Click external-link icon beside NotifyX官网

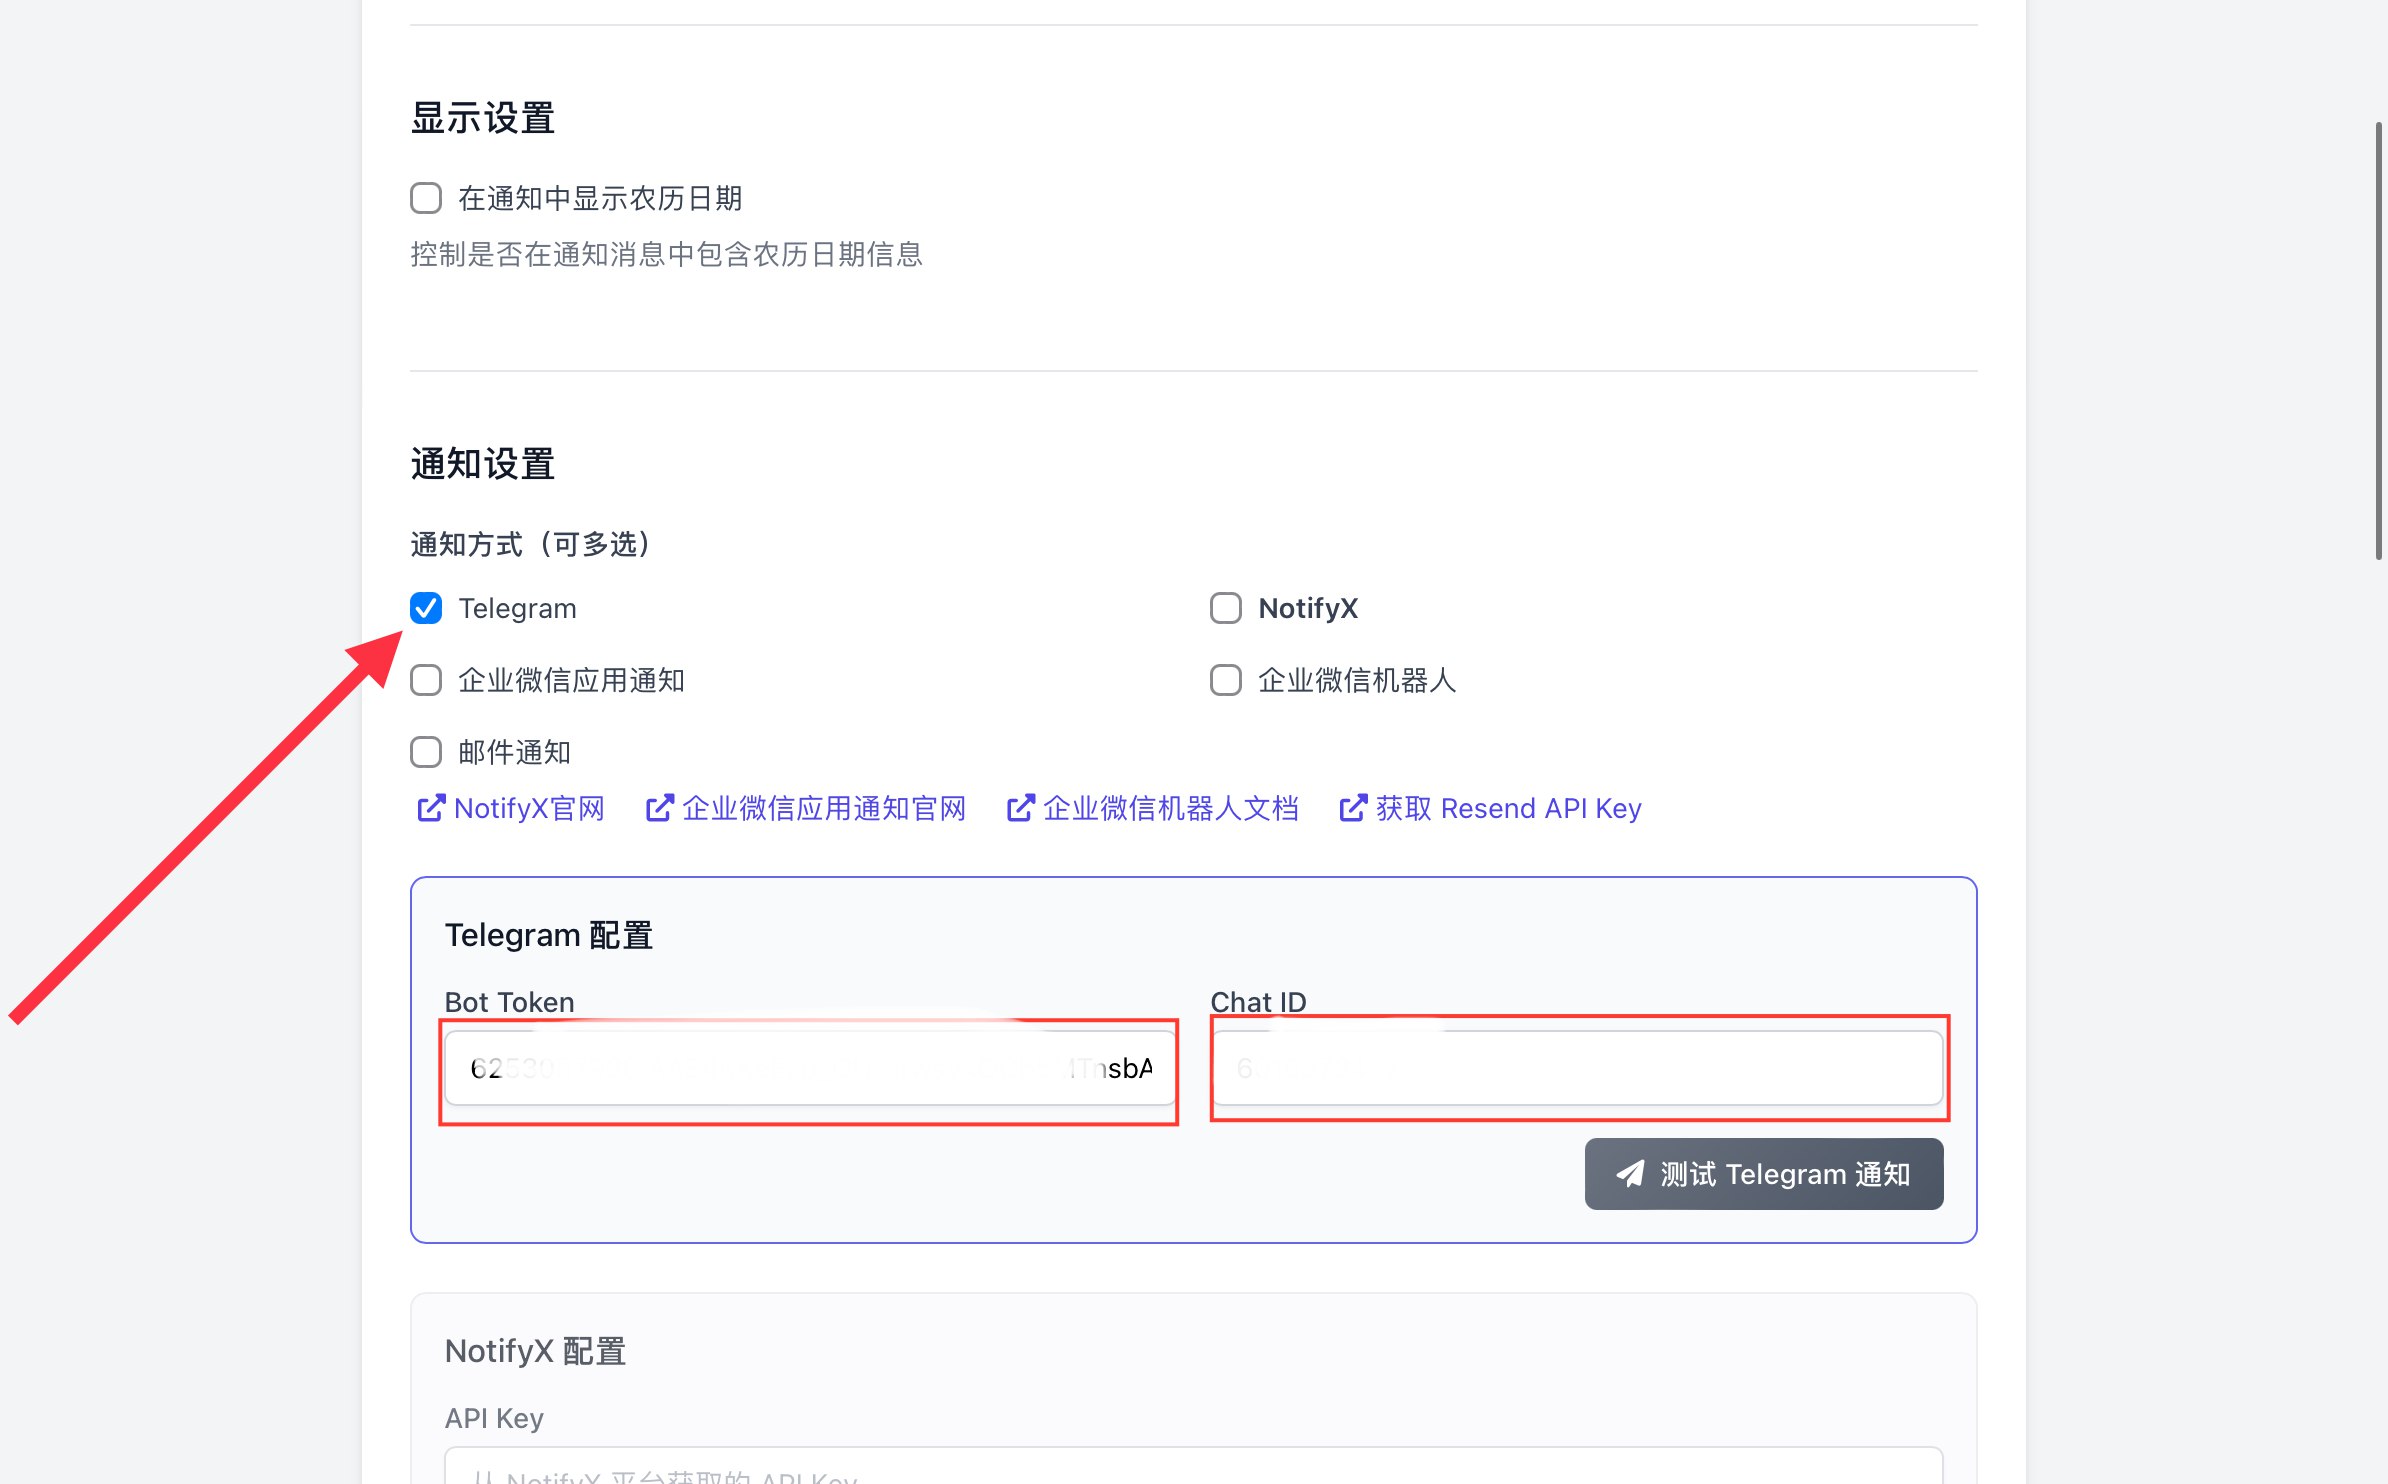431,808
